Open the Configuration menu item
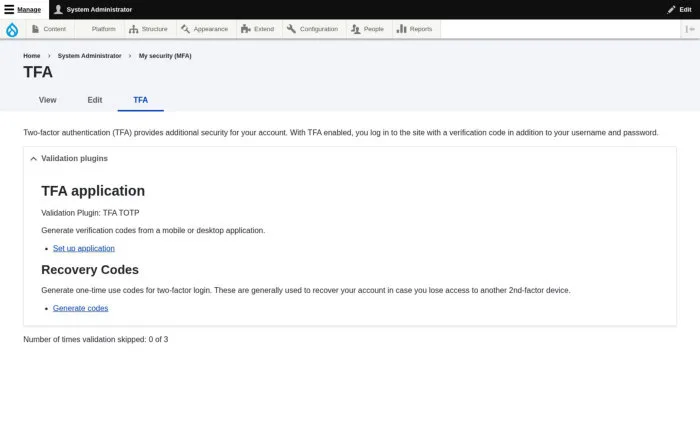700x438 pixels. coord(319,29)
